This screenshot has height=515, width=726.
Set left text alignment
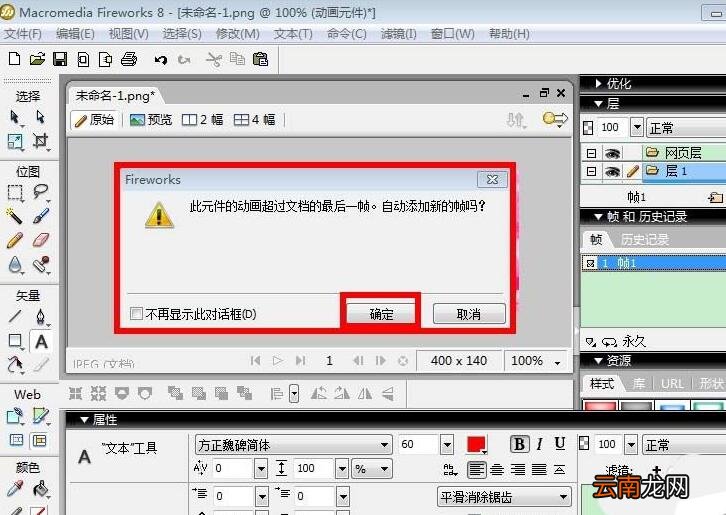(476, 470)
